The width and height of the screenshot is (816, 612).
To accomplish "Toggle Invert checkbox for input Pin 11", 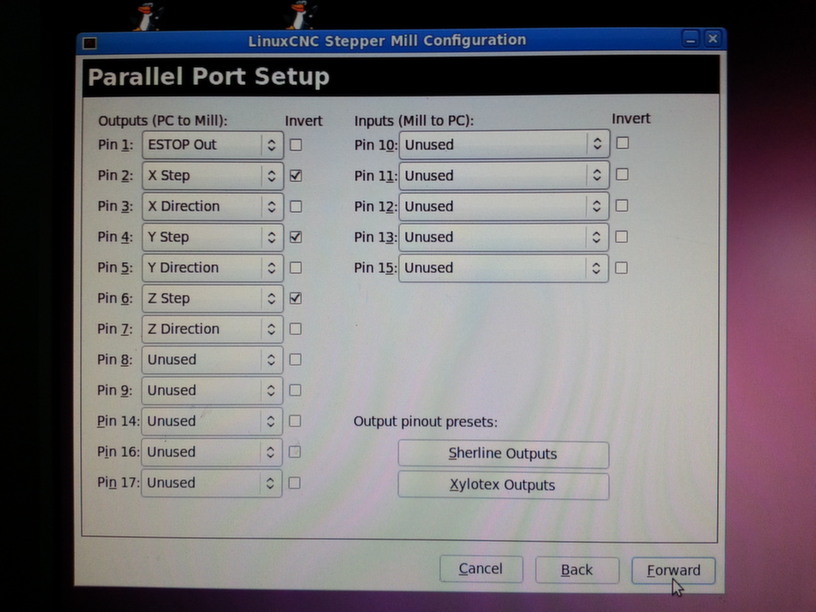I will click(622, 174).
